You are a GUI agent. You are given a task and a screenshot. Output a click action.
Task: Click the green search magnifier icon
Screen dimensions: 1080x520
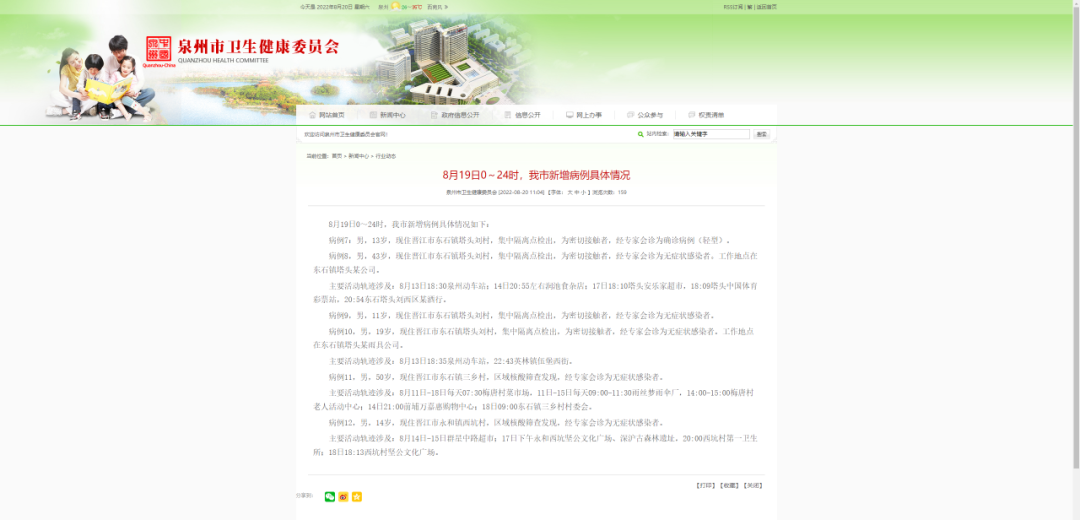(641, 134)
